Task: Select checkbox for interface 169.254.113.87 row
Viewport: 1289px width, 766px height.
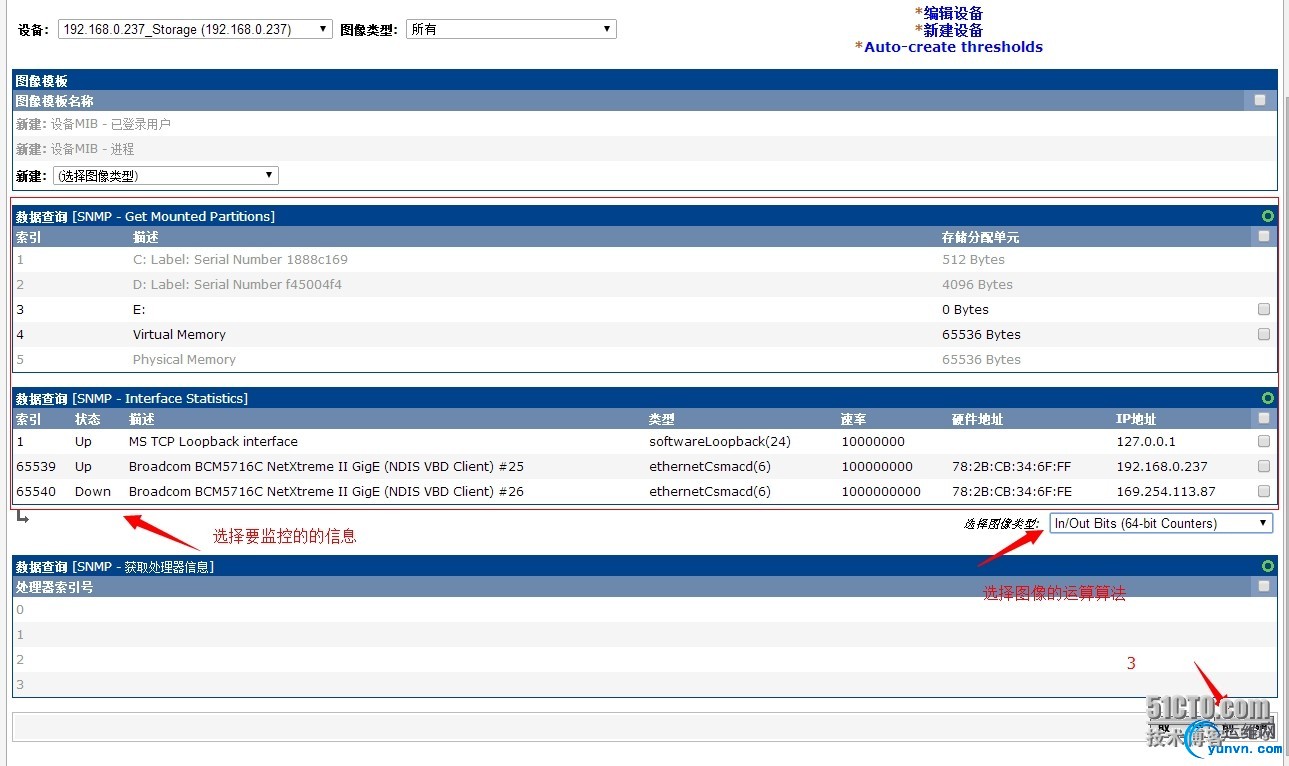Action: point(1264,491)
